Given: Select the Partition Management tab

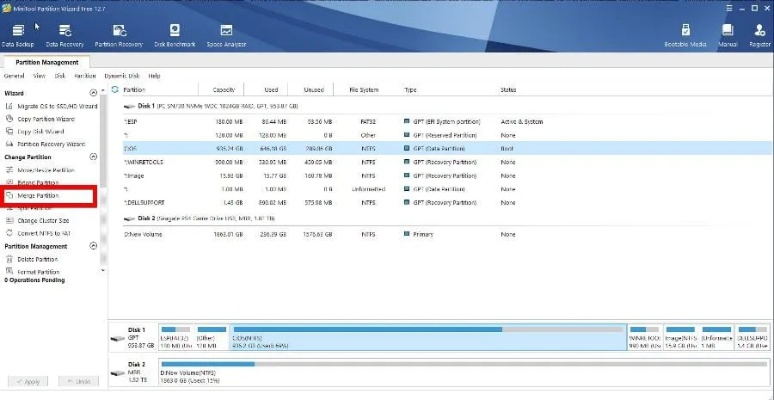Looking at the screenshot, I should pyautogui.click(x=47, y=62).
